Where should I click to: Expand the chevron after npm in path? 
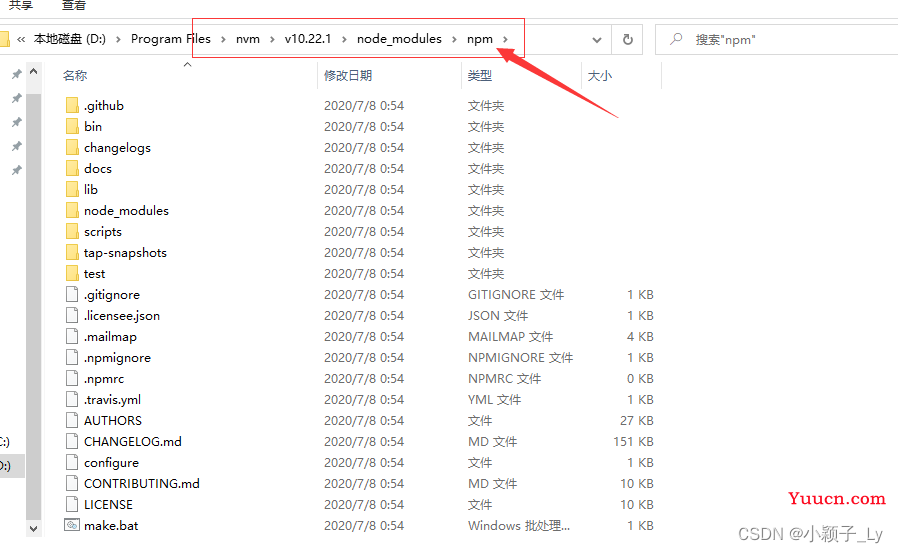tap(505, 39)
